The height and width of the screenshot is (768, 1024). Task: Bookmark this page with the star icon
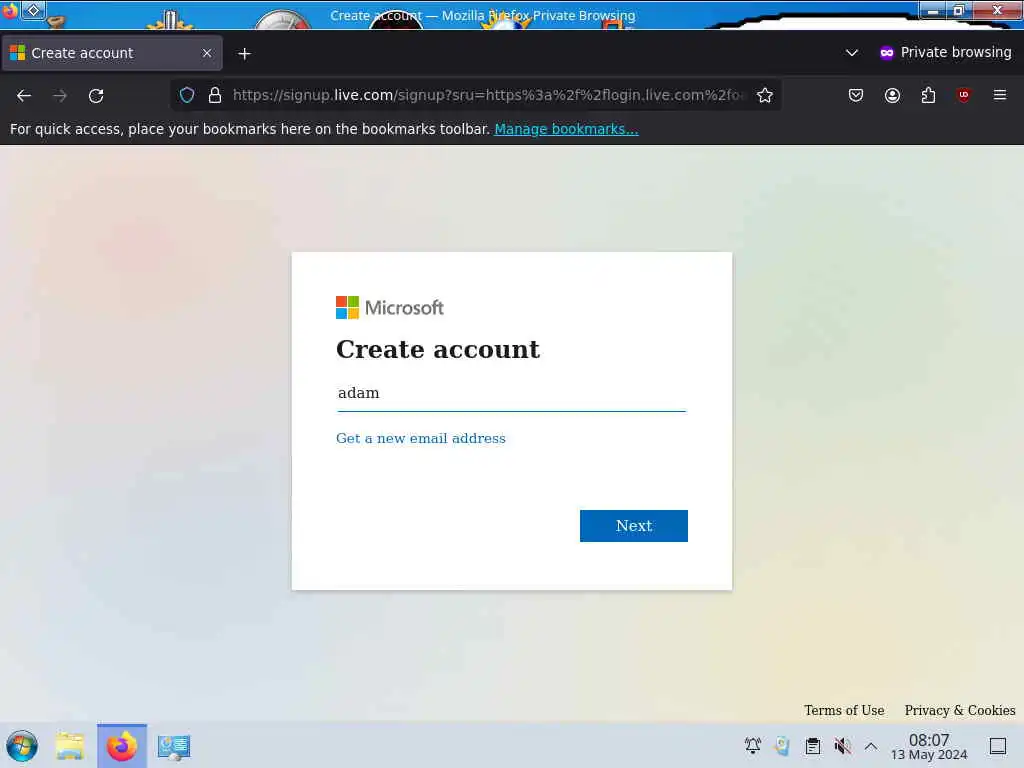click(x=765, y=95)
